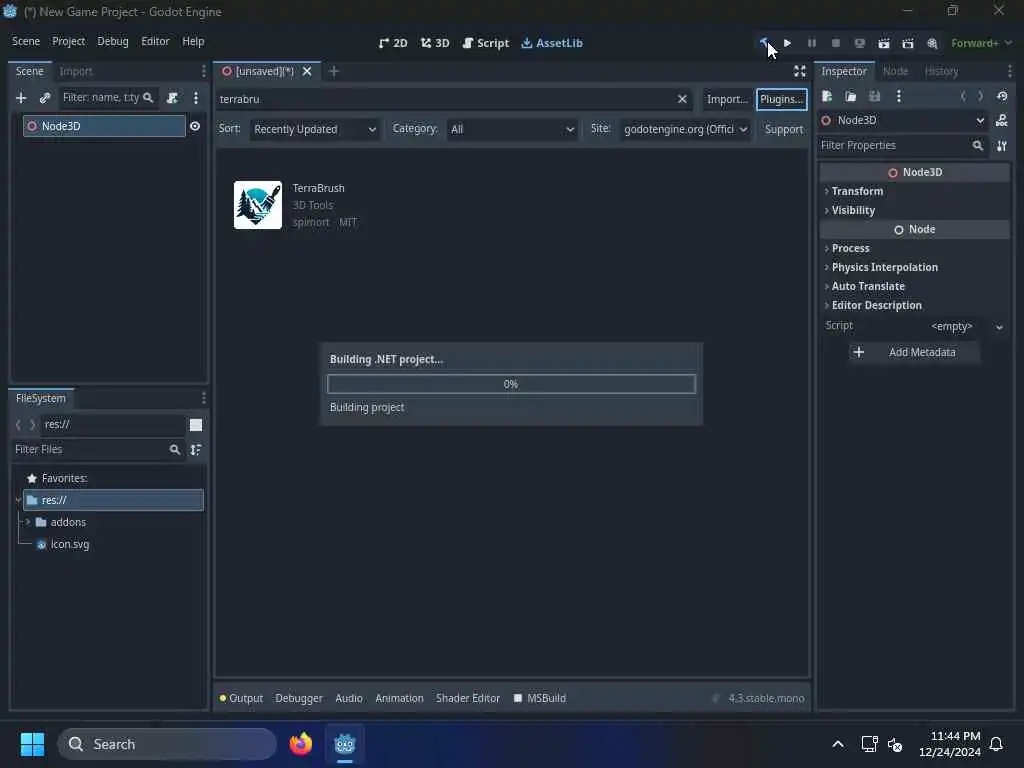
Task: Add a new child node
Action: pyautogui.click(x=21, y=98)
